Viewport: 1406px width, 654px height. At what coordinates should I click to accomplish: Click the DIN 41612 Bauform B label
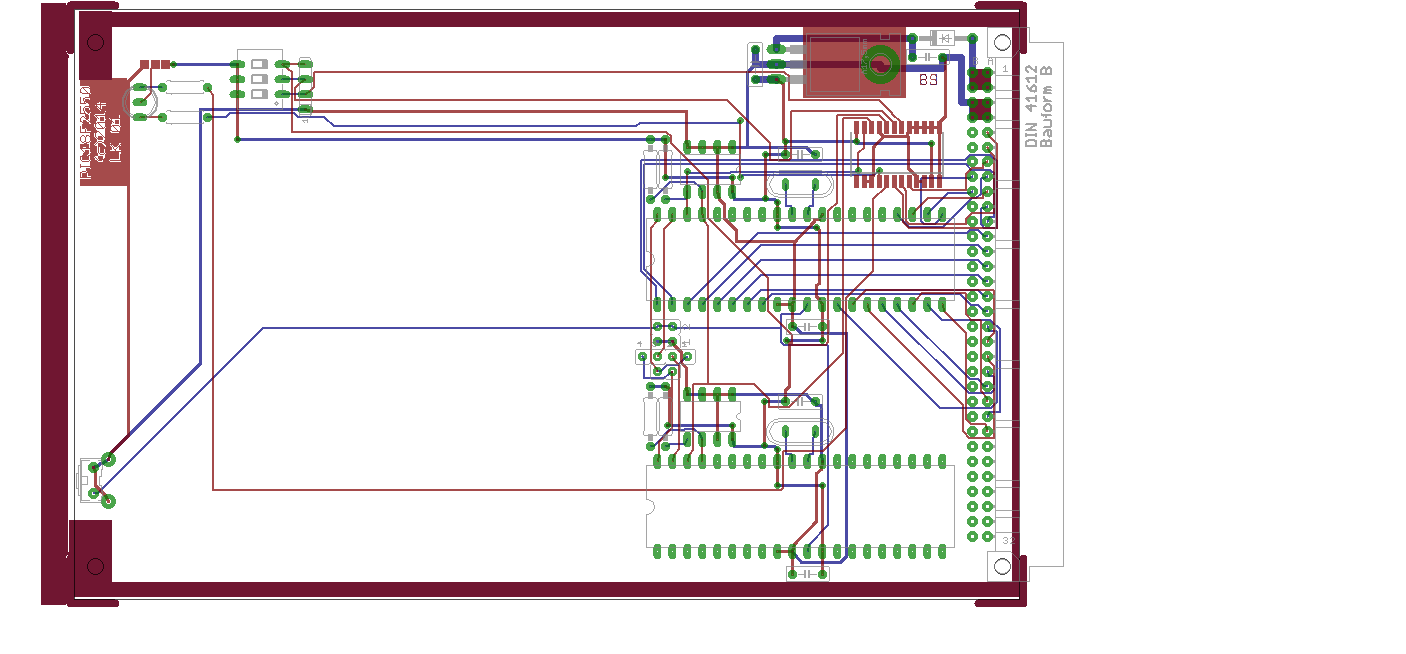1040,106
